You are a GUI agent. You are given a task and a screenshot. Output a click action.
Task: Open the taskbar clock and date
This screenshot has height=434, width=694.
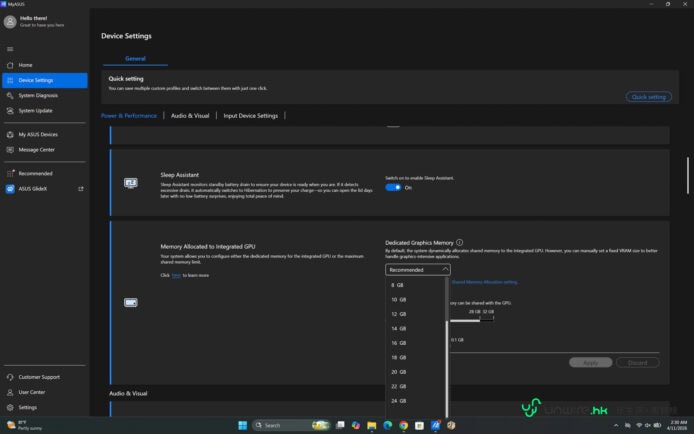[677, 425]
